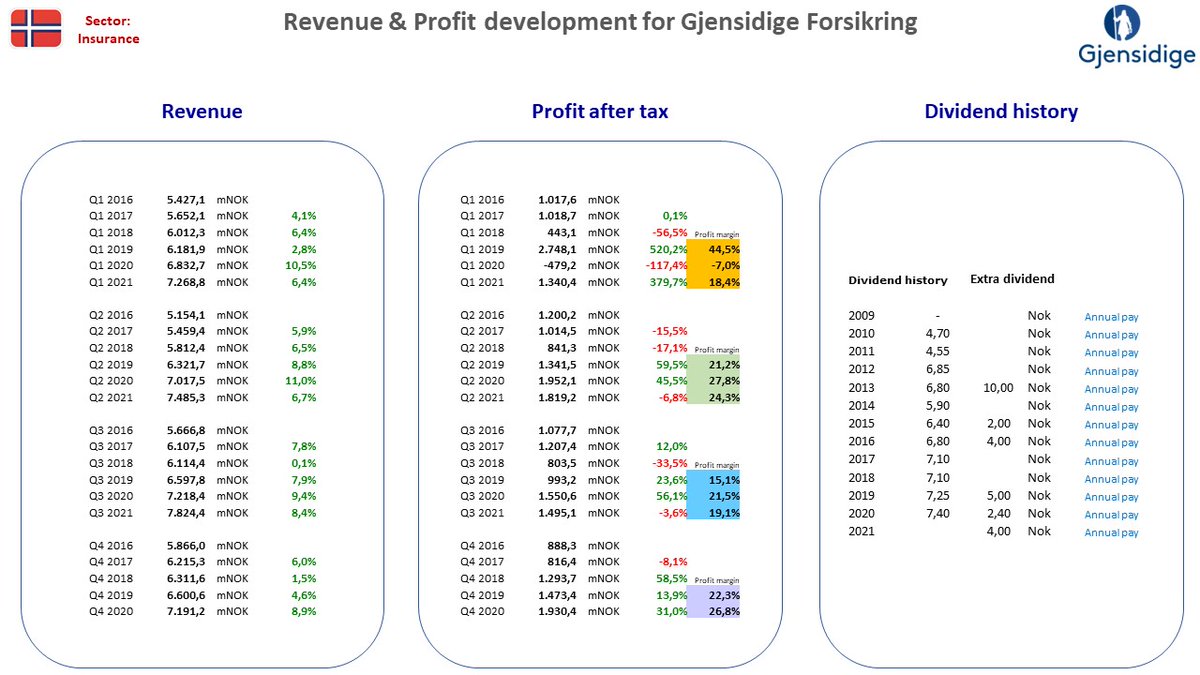1200x675 pixels.
Task: Select the orange -7,0% profit margin cell
Action: 714,265
